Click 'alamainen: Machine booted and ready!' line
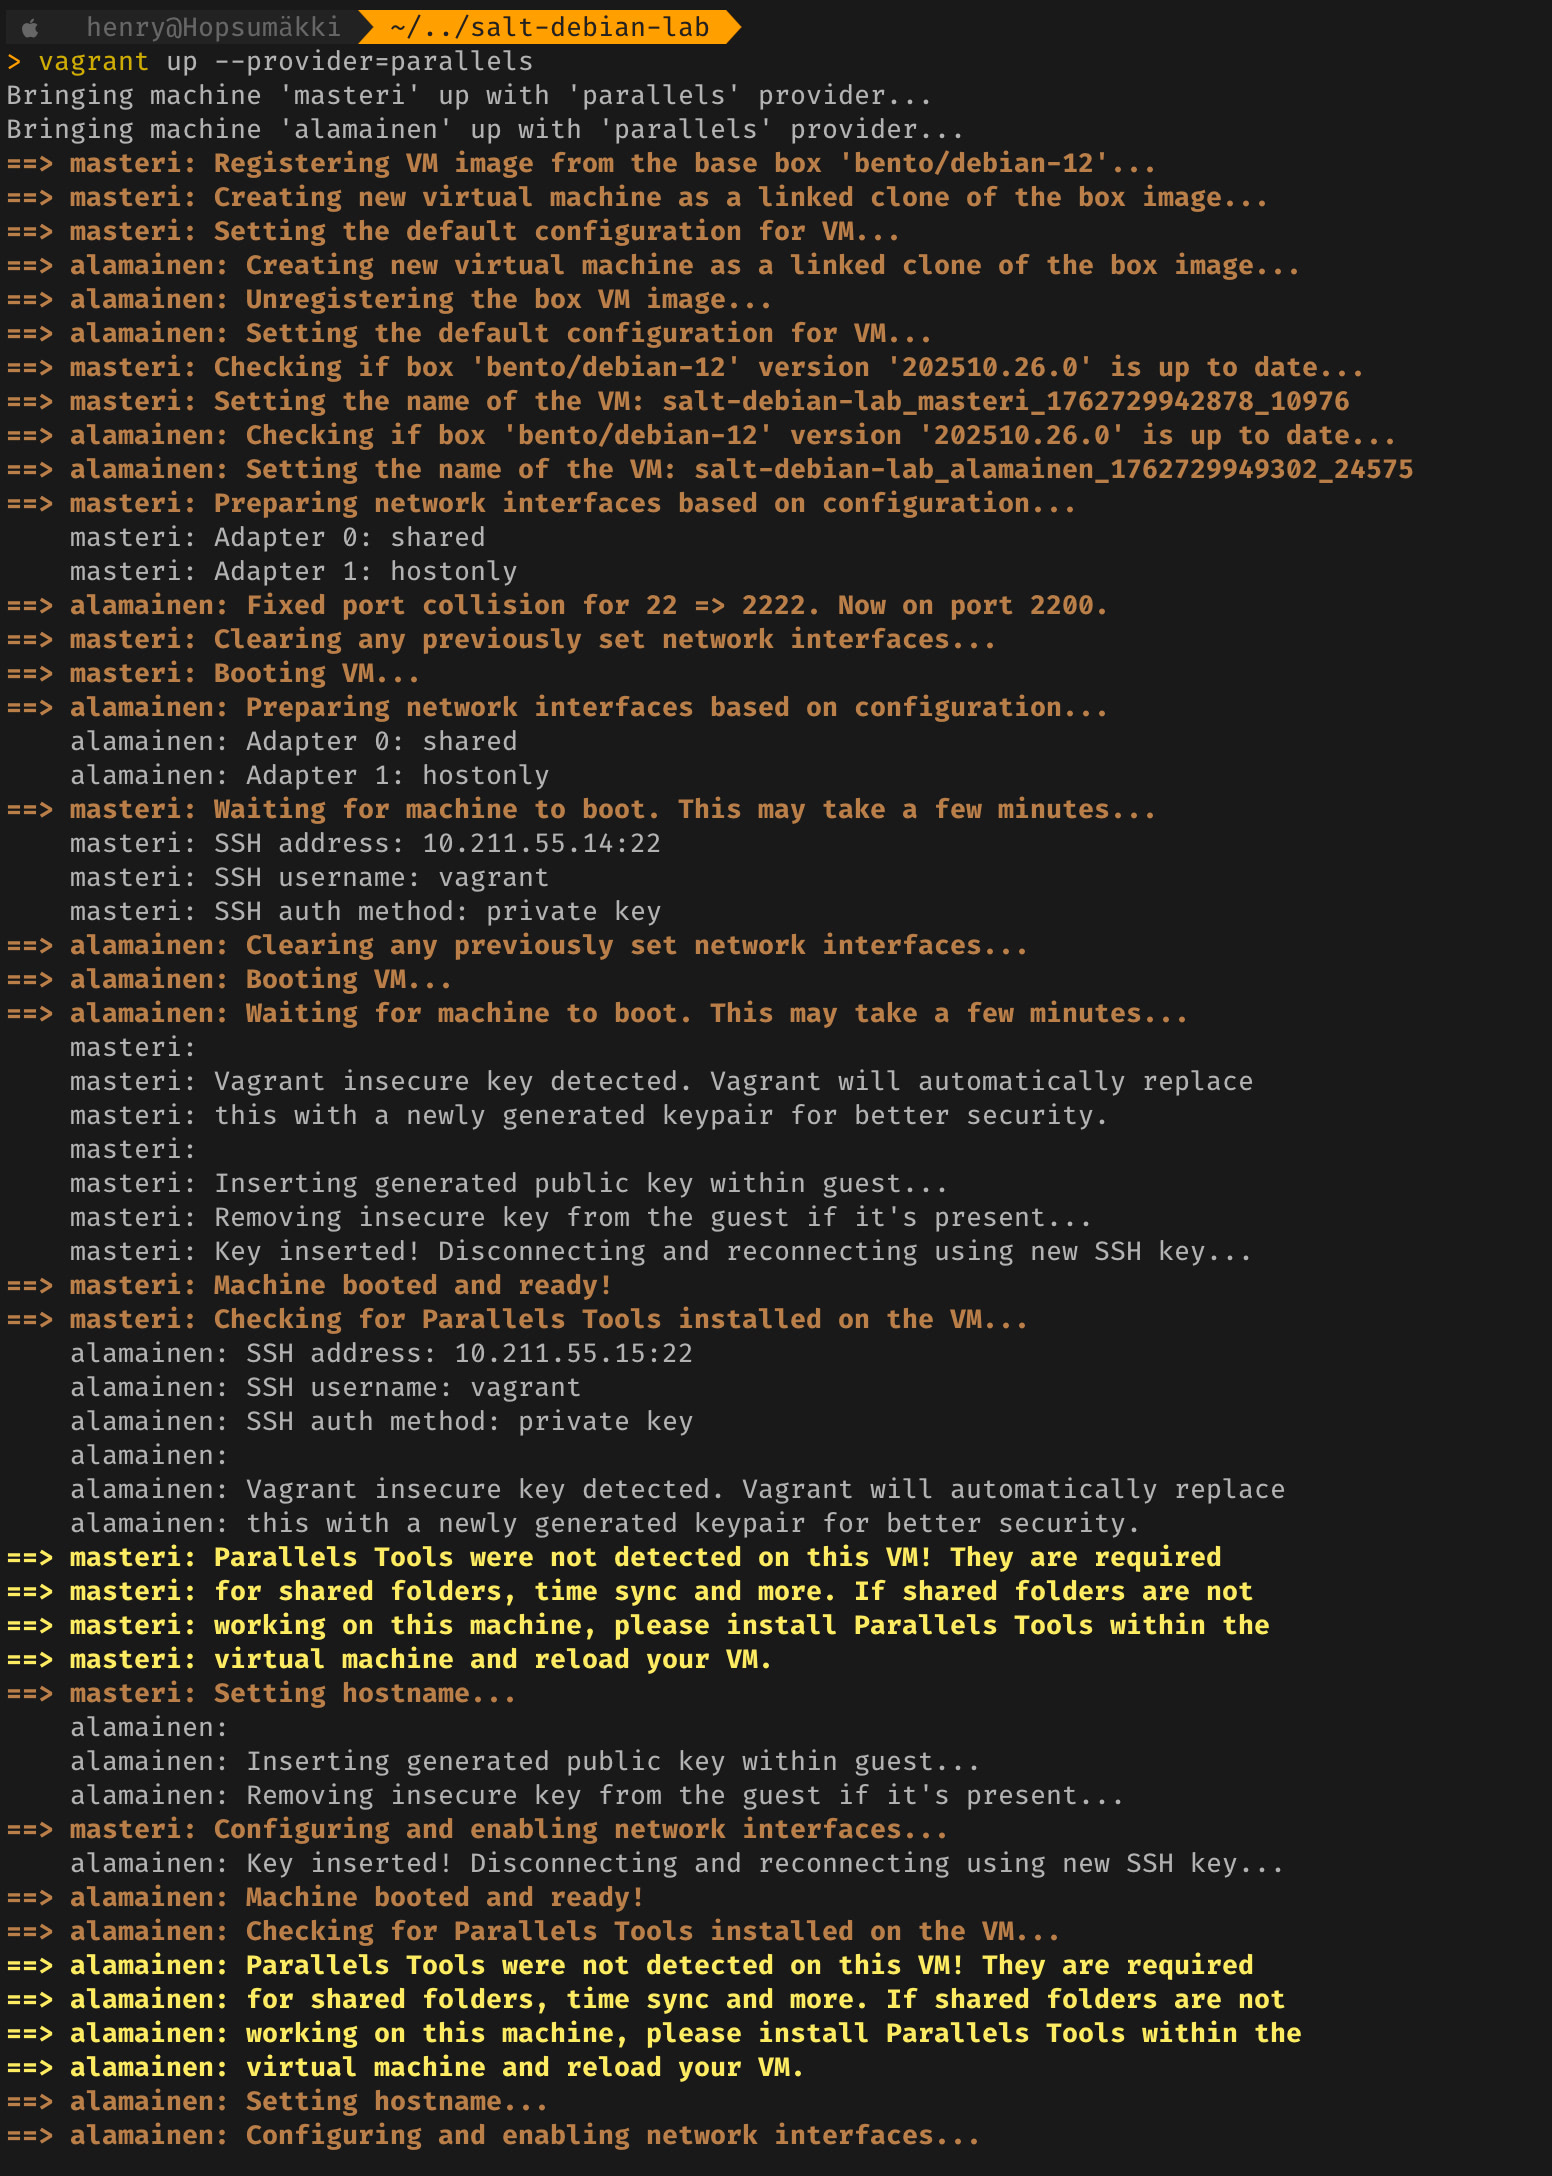 click(356, 1898)
